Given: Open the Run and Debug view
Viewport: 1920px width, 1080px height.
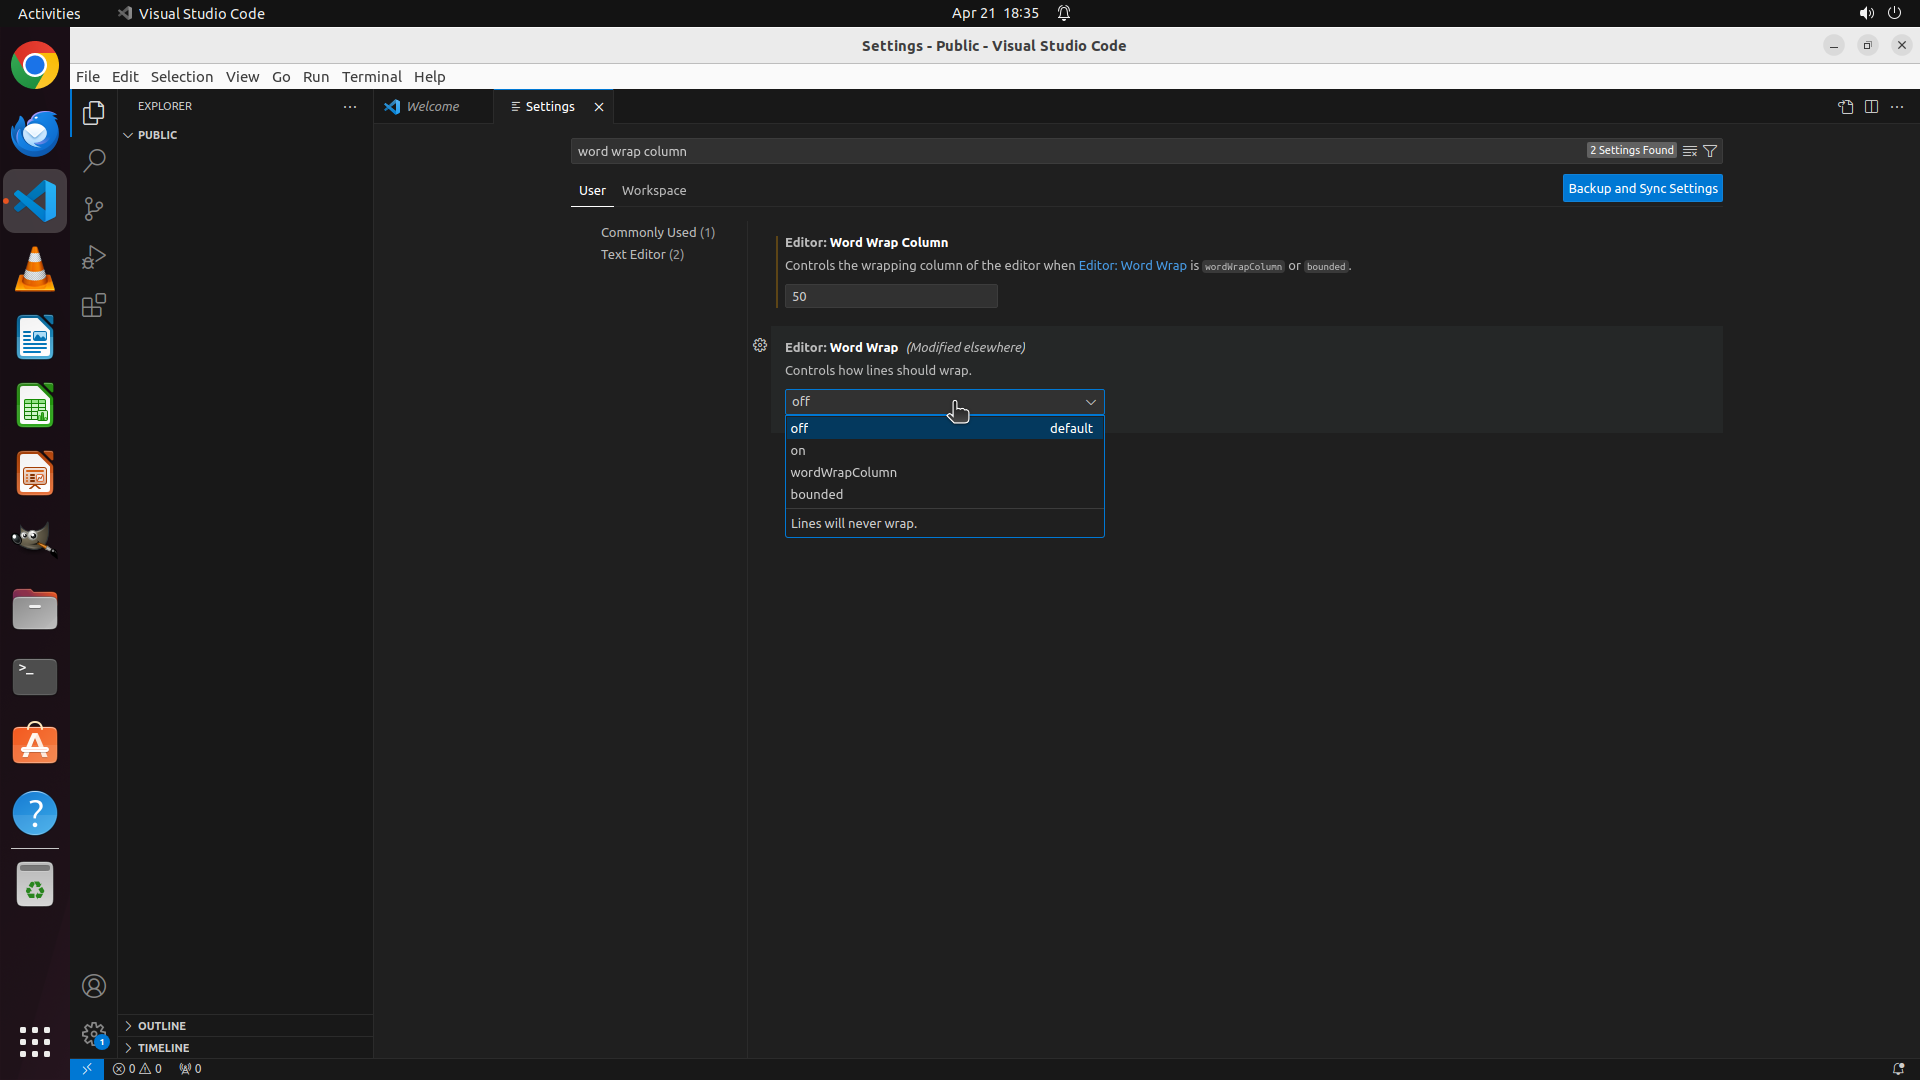Looking at the screenshot, I should (x=94, y=257).
